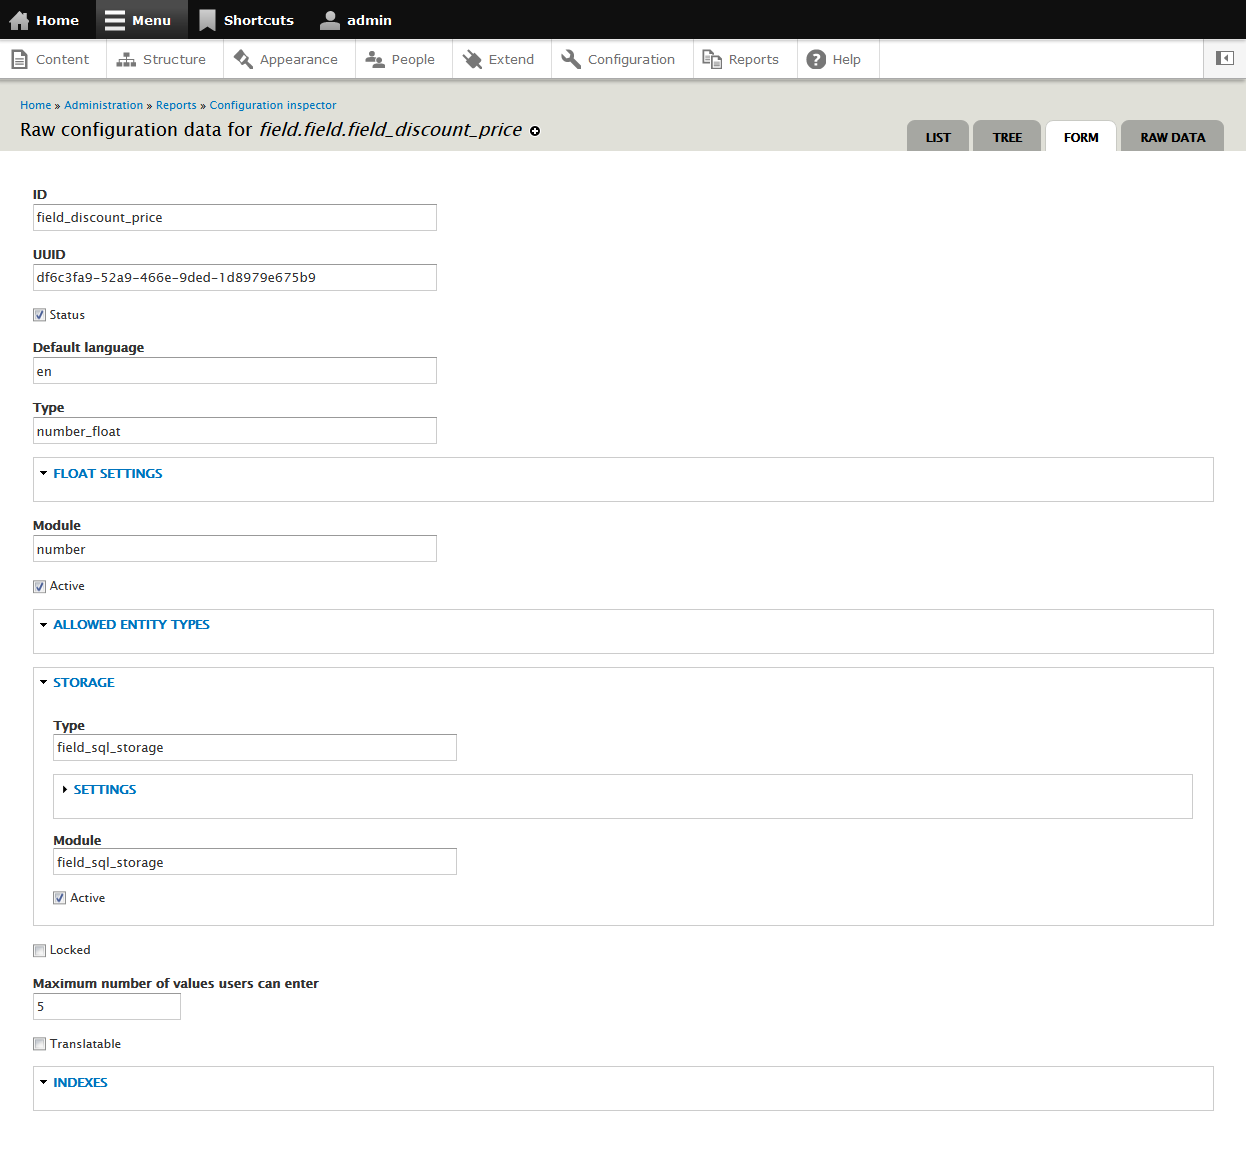This screenshot has width=1246, height=1164.
Task: Collapse the toolbar with the right-edge icon
Action: coord(1224,59)
